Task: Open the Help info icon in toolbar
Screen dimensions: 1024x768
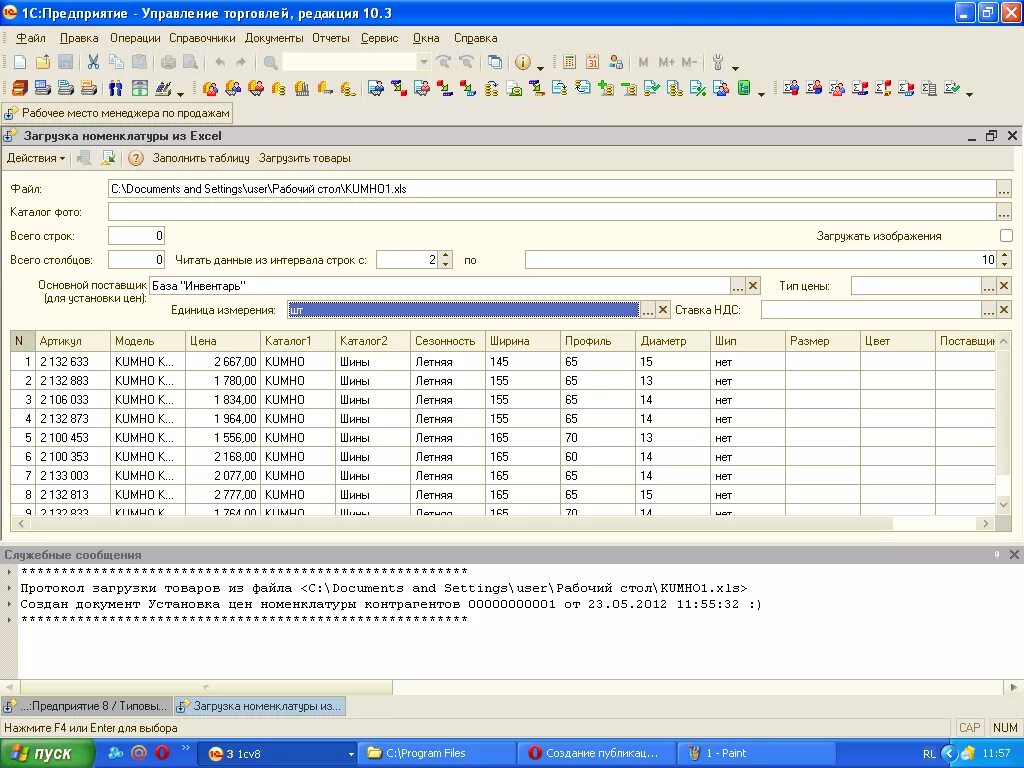Action: (522, 62)
